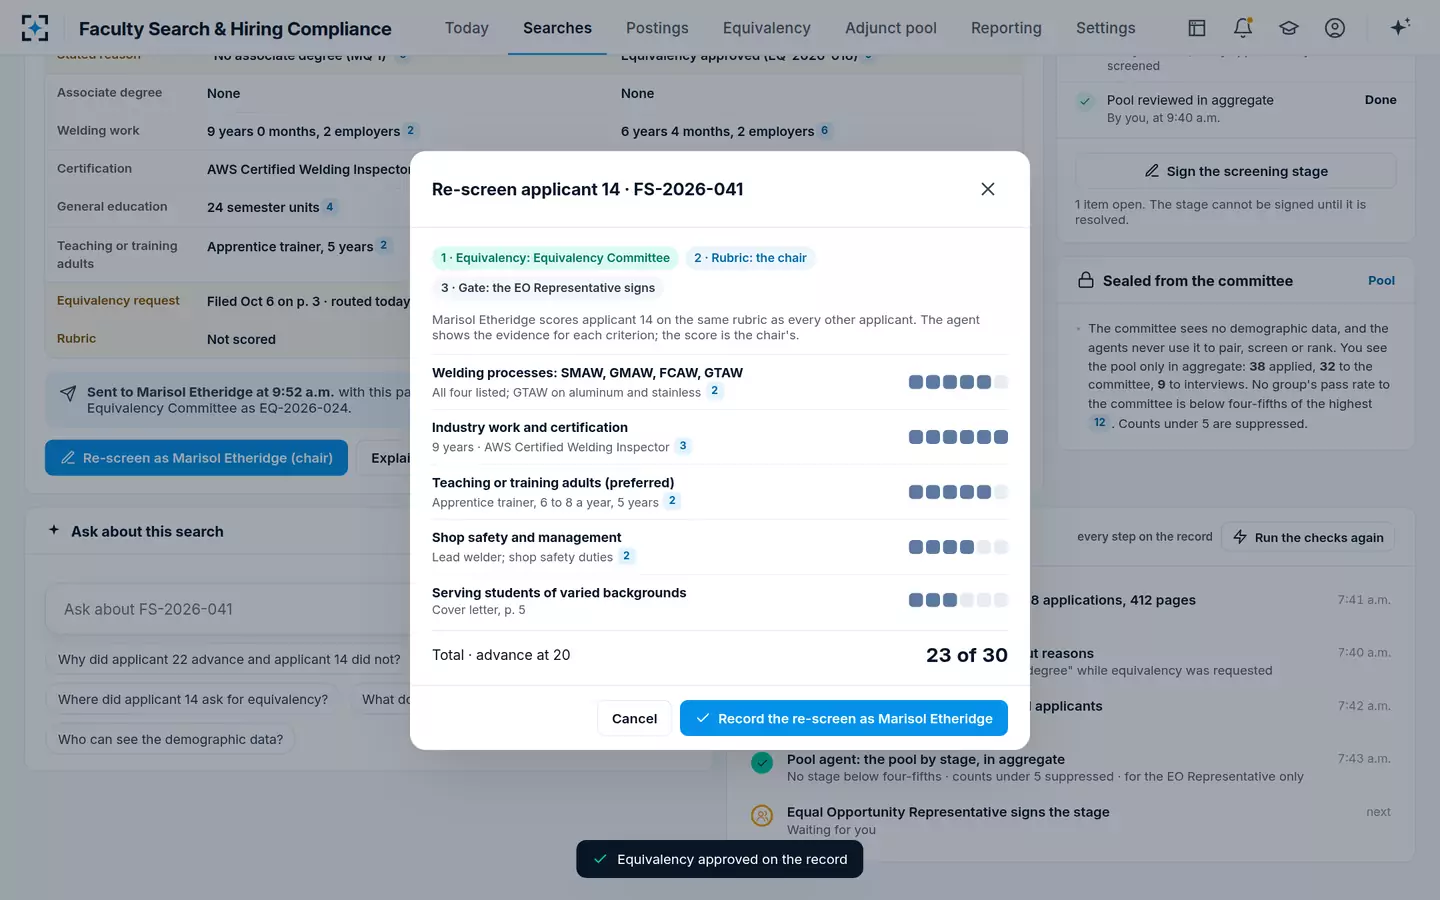Open the notifications bell
Screen dimensions: 1440x900
pyautogui.click(x=1243, y=28)
